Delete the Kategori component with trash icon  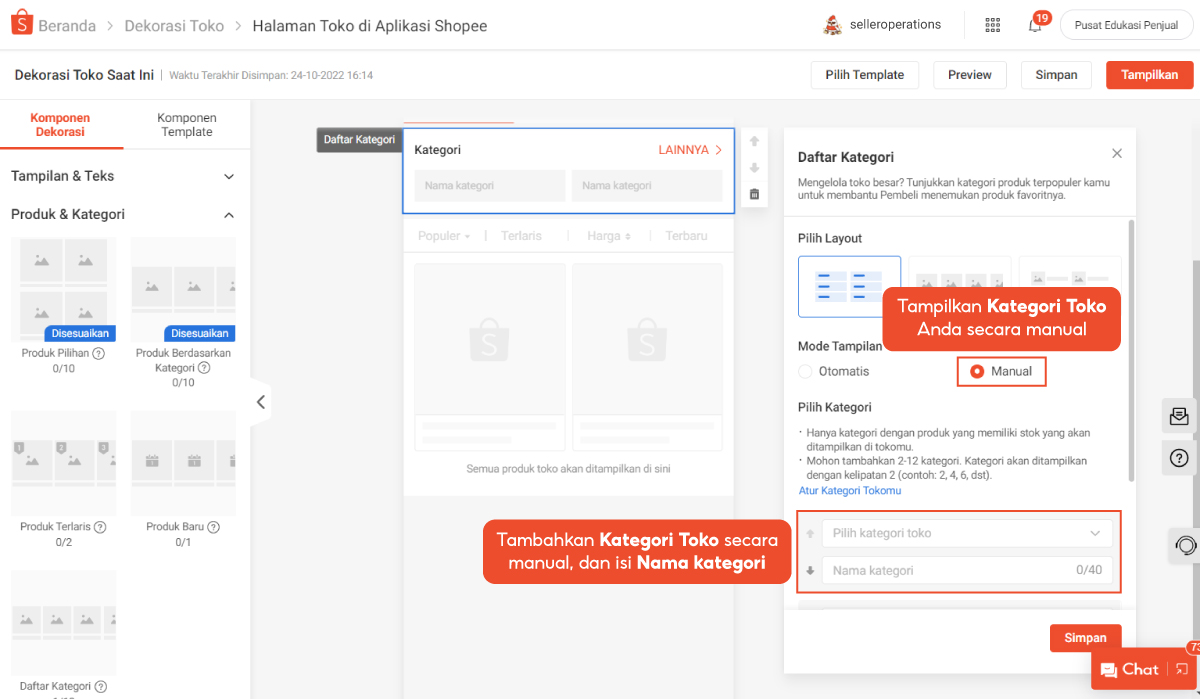754,194
